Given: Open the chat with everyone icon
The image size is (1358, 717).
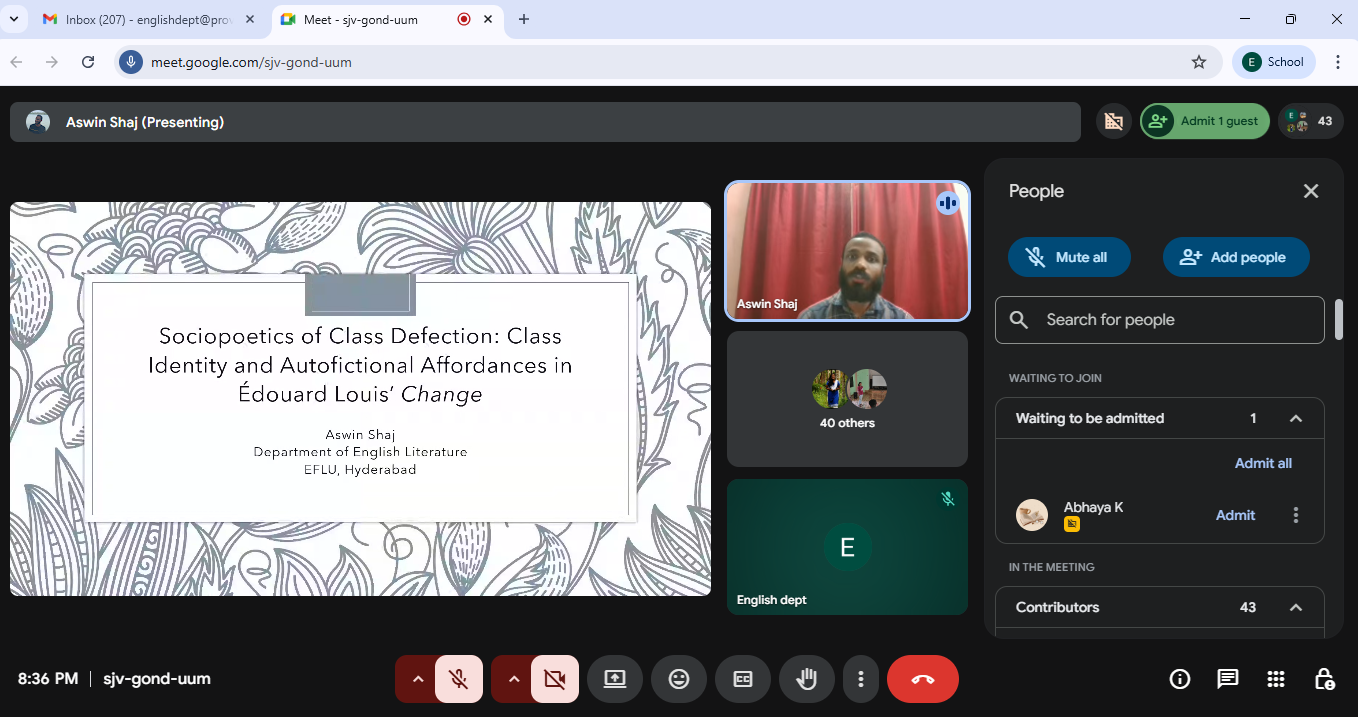Looking at the screenshot, I should 1228,679.
